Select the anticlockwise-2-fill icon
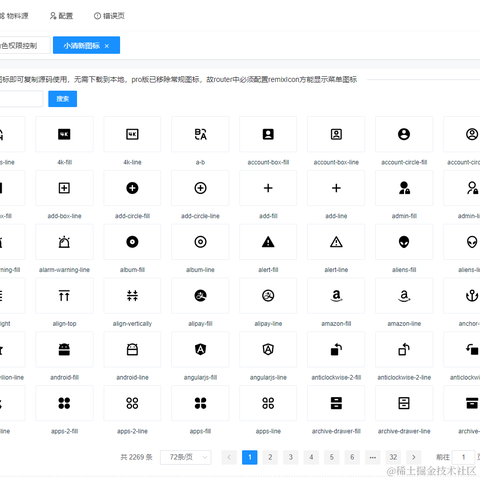480x480 pixels. pos(336,349)
